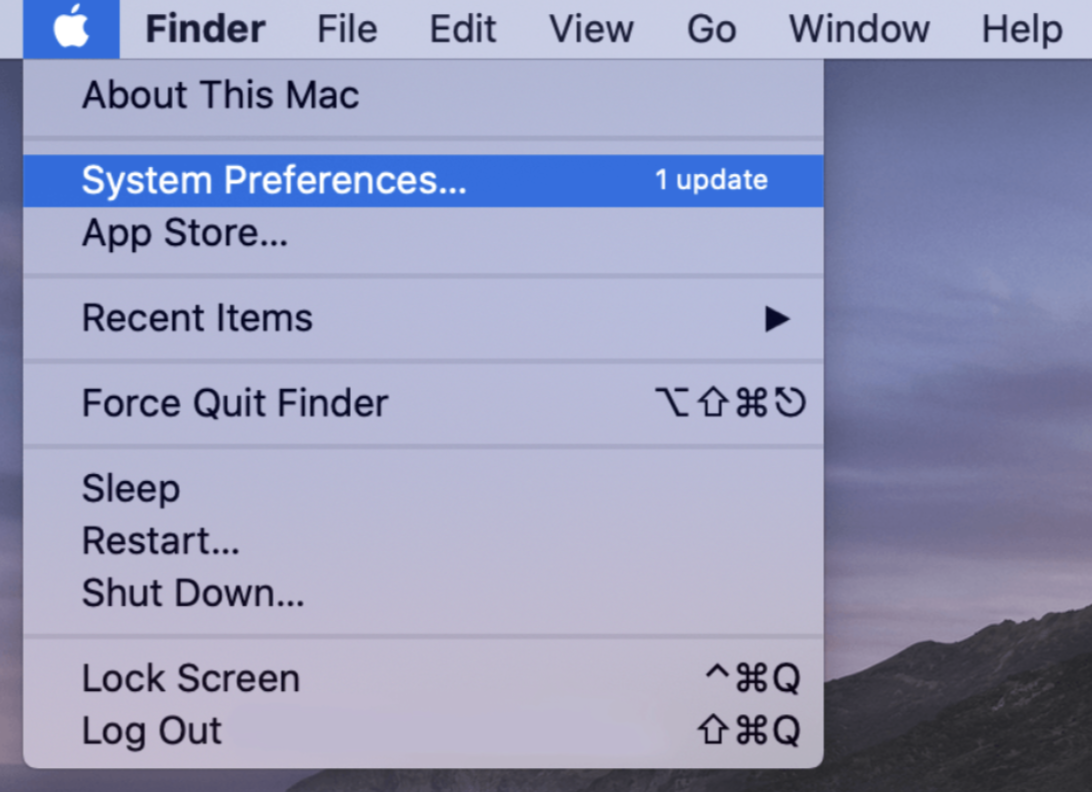
Task: Put the Mac to Sleep
Action: coord(131,489)
